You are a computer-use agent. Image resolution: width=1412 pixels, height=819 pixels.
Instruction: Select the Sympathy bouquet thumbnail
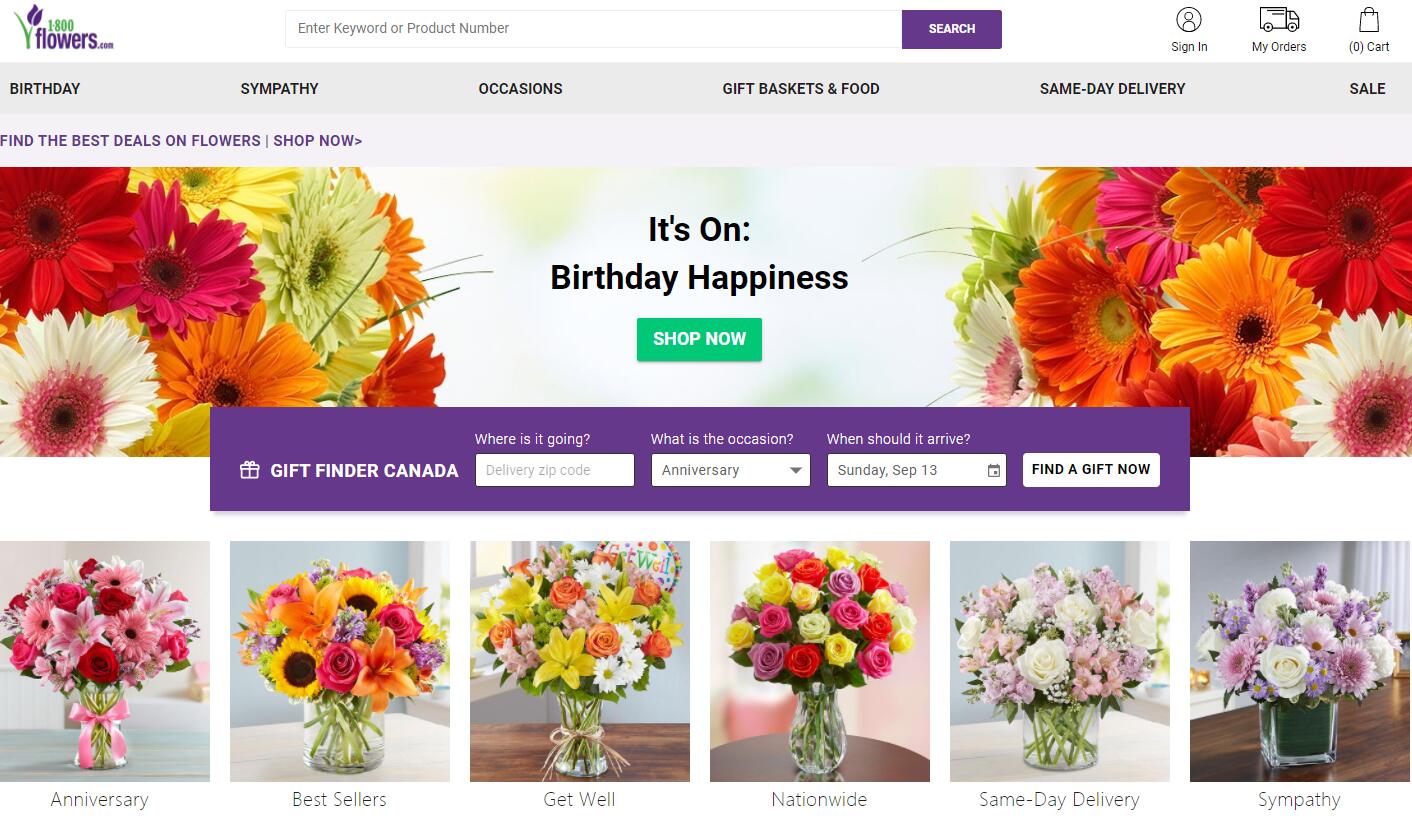click(x=1300, y=661)
